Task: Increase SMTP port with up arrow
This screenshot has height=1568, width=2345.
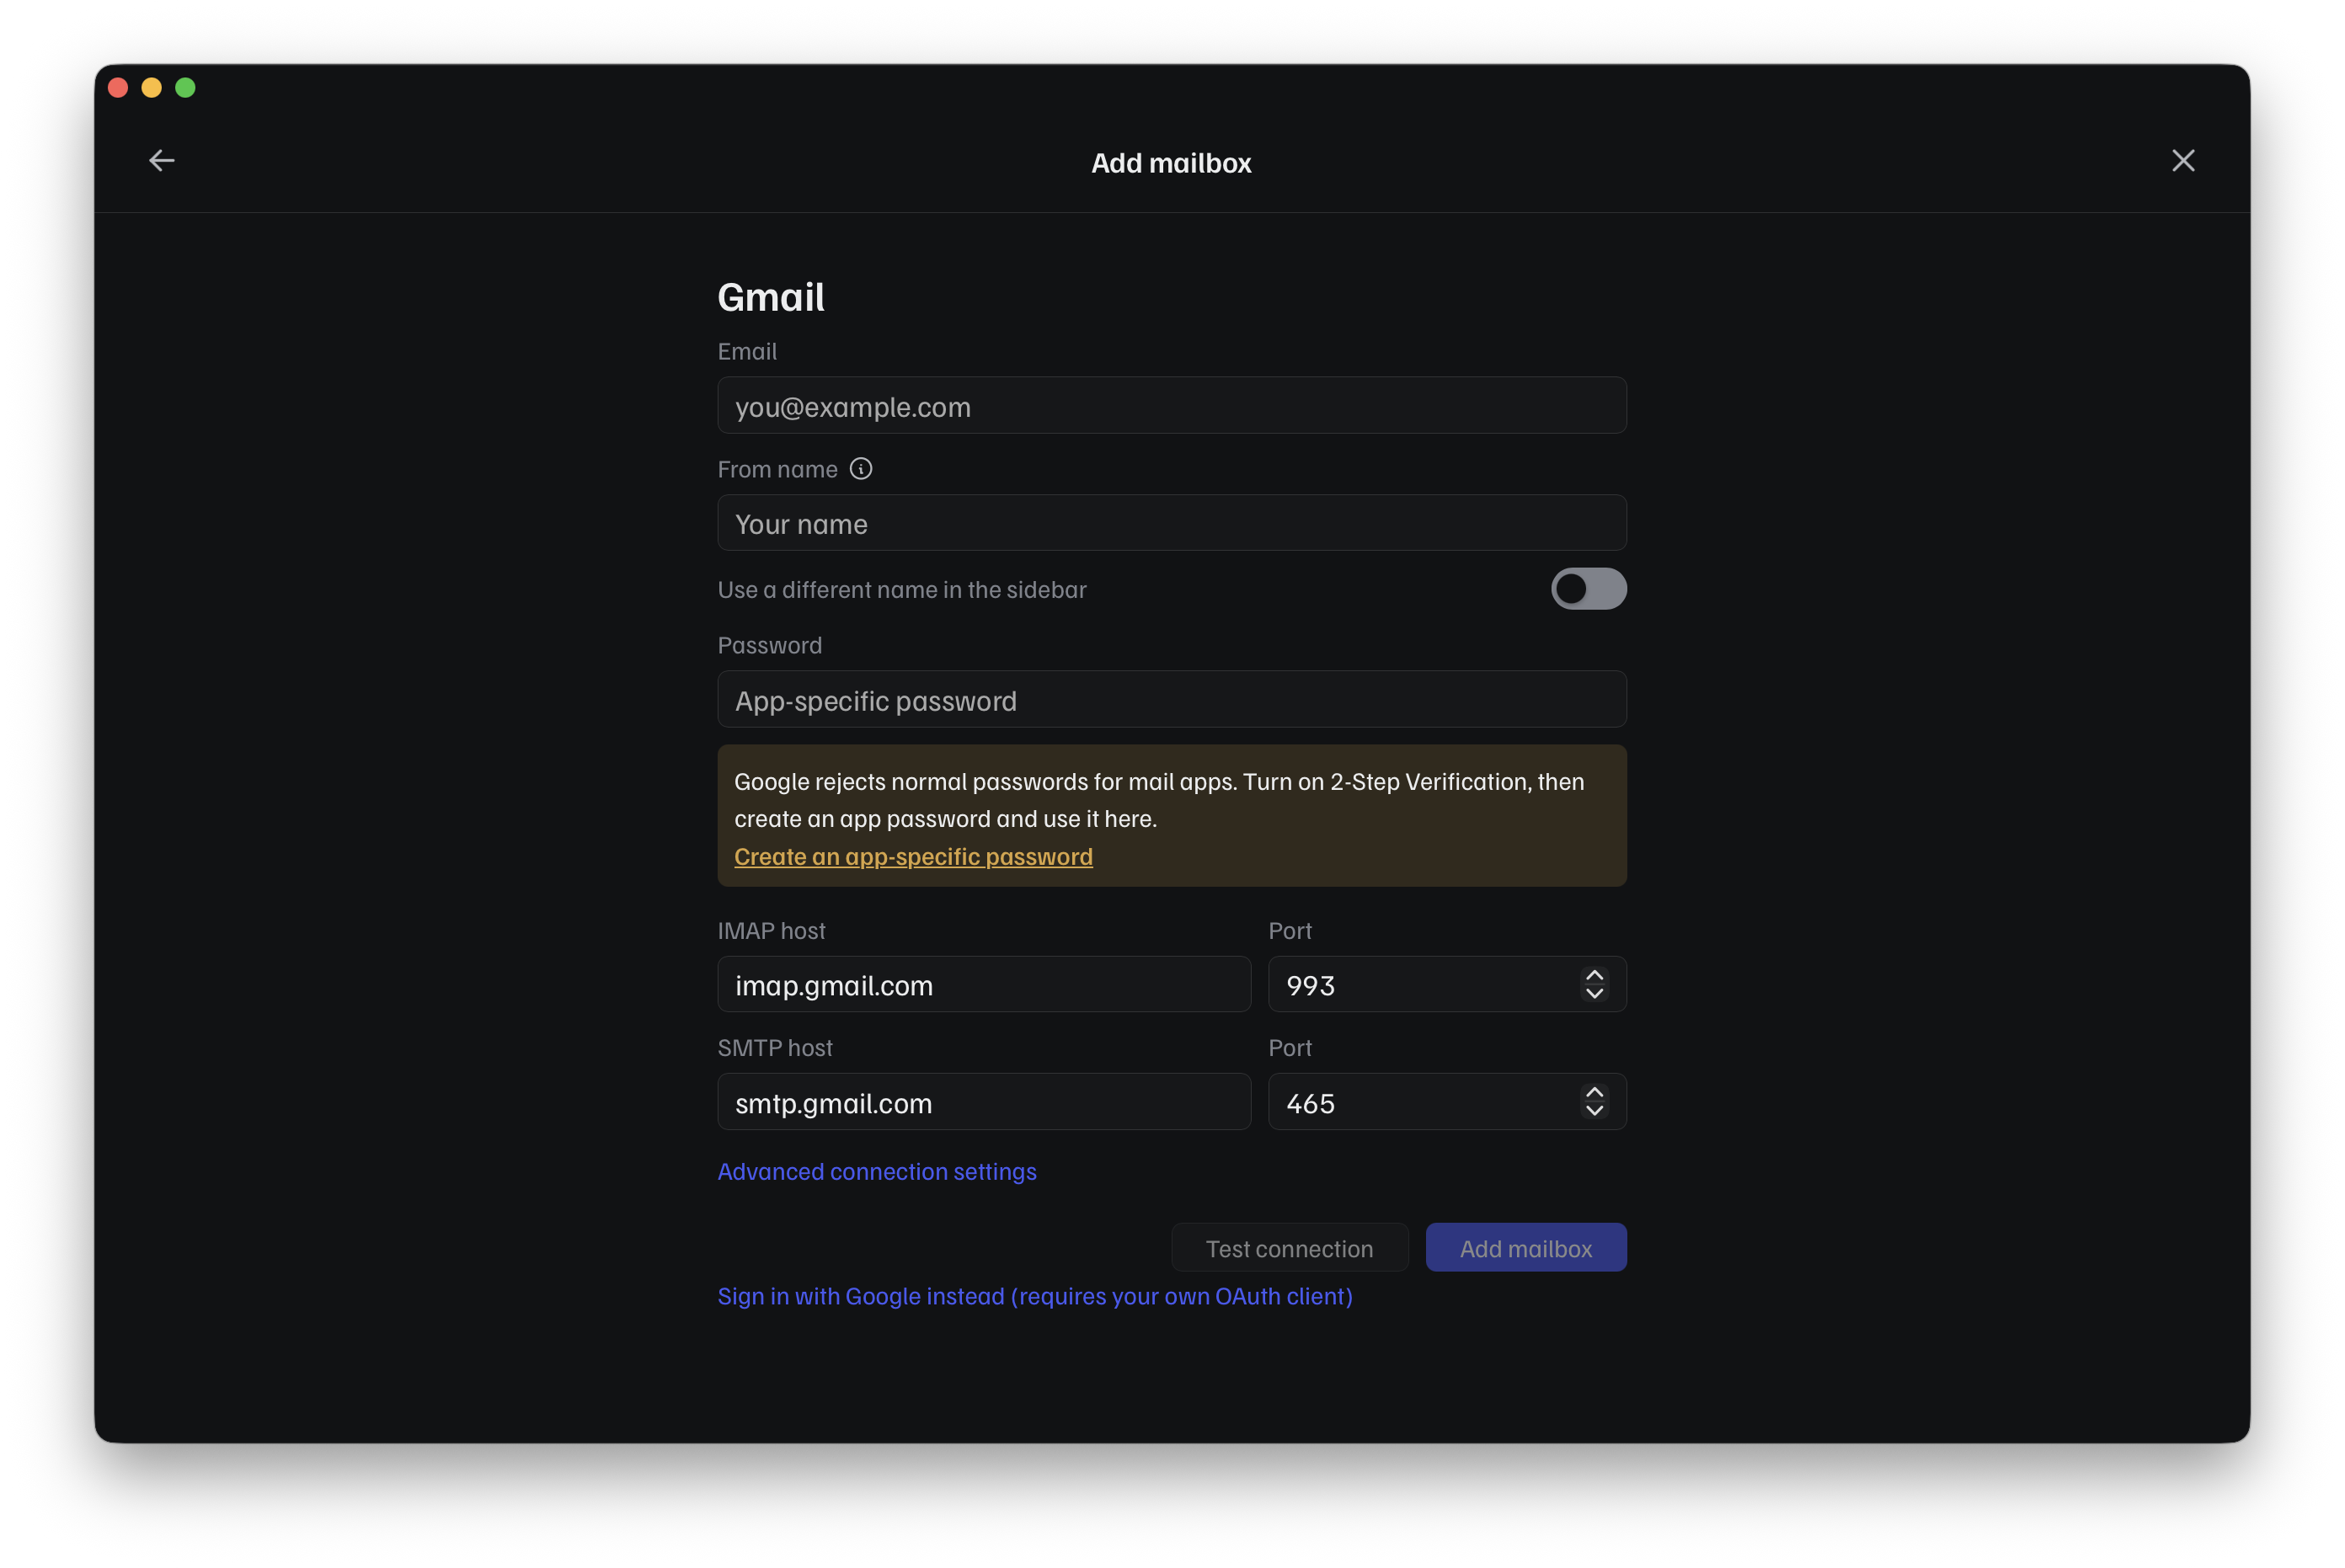Action: tap(1594, 1093)
